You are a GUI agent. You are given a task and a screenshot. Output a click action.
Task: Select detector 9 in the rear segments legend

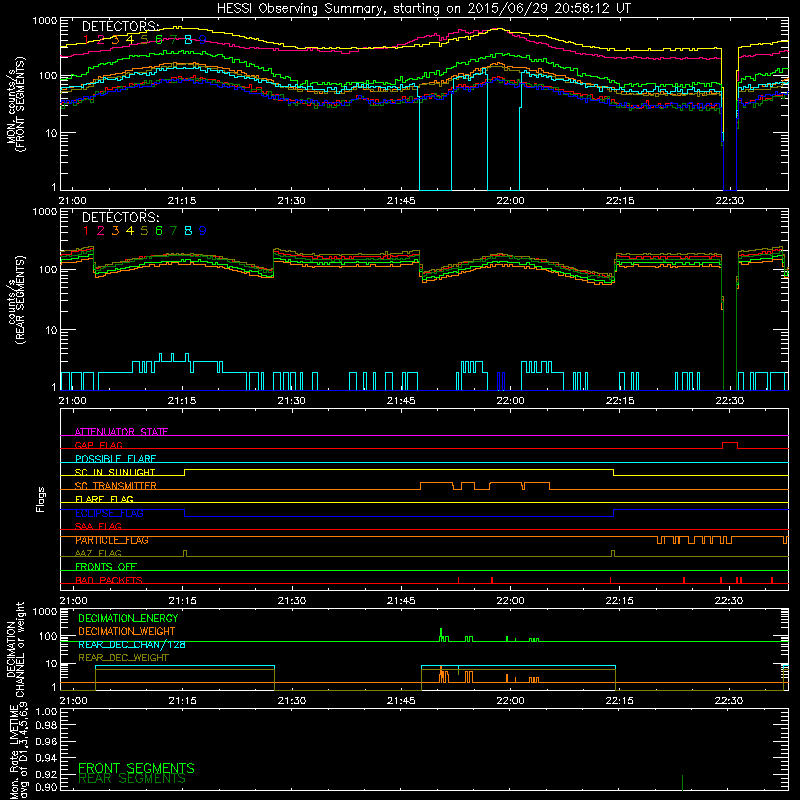[x=203, y=231]
